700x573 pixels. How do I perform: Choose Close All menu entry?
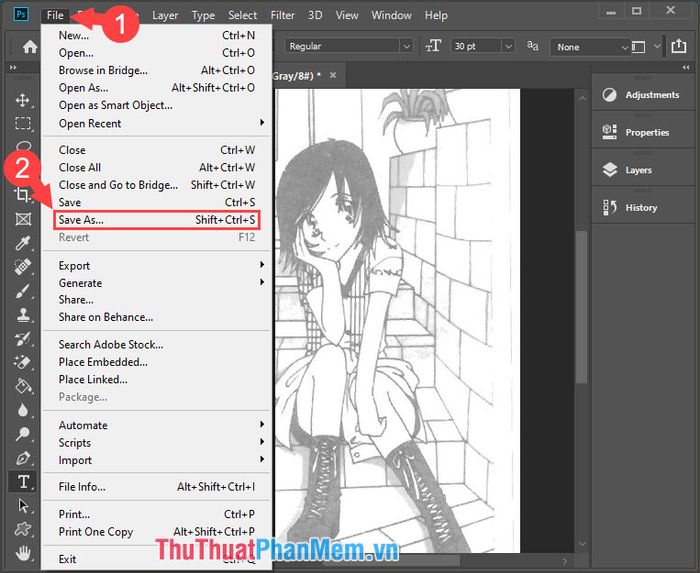pyautogui.click(x=156, y=167)
